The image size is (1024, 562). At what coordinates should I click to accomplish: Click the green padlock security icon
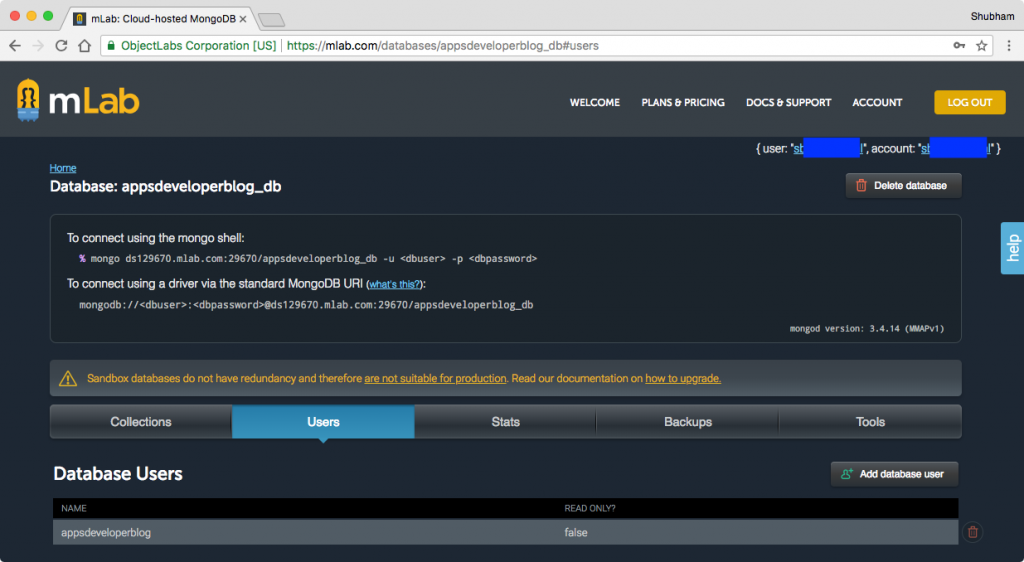point(111,46)
